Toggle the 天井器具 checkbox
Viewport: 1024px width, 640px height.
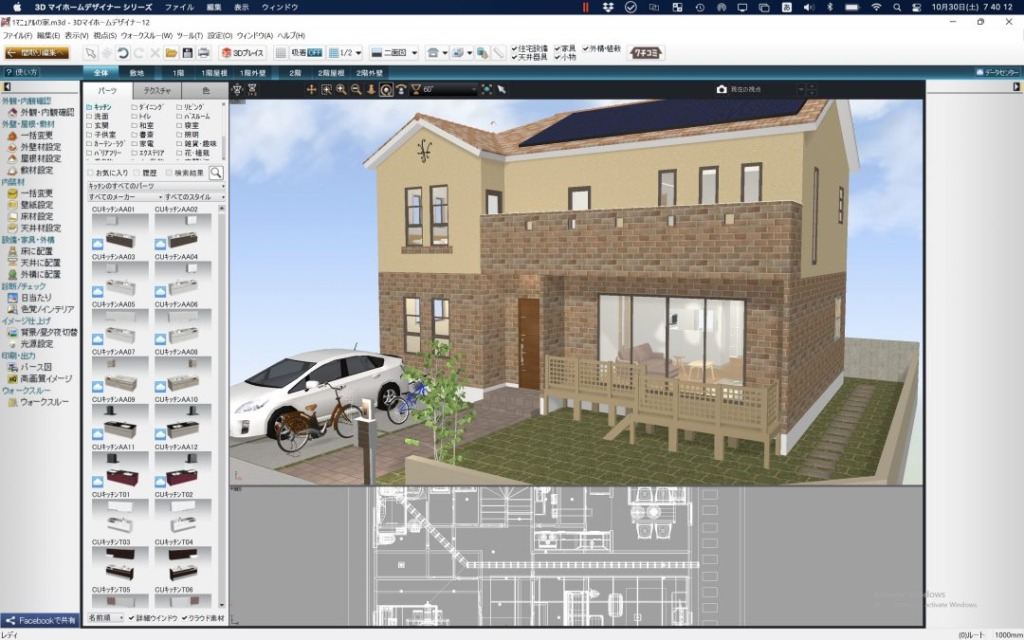pos(515,57)
